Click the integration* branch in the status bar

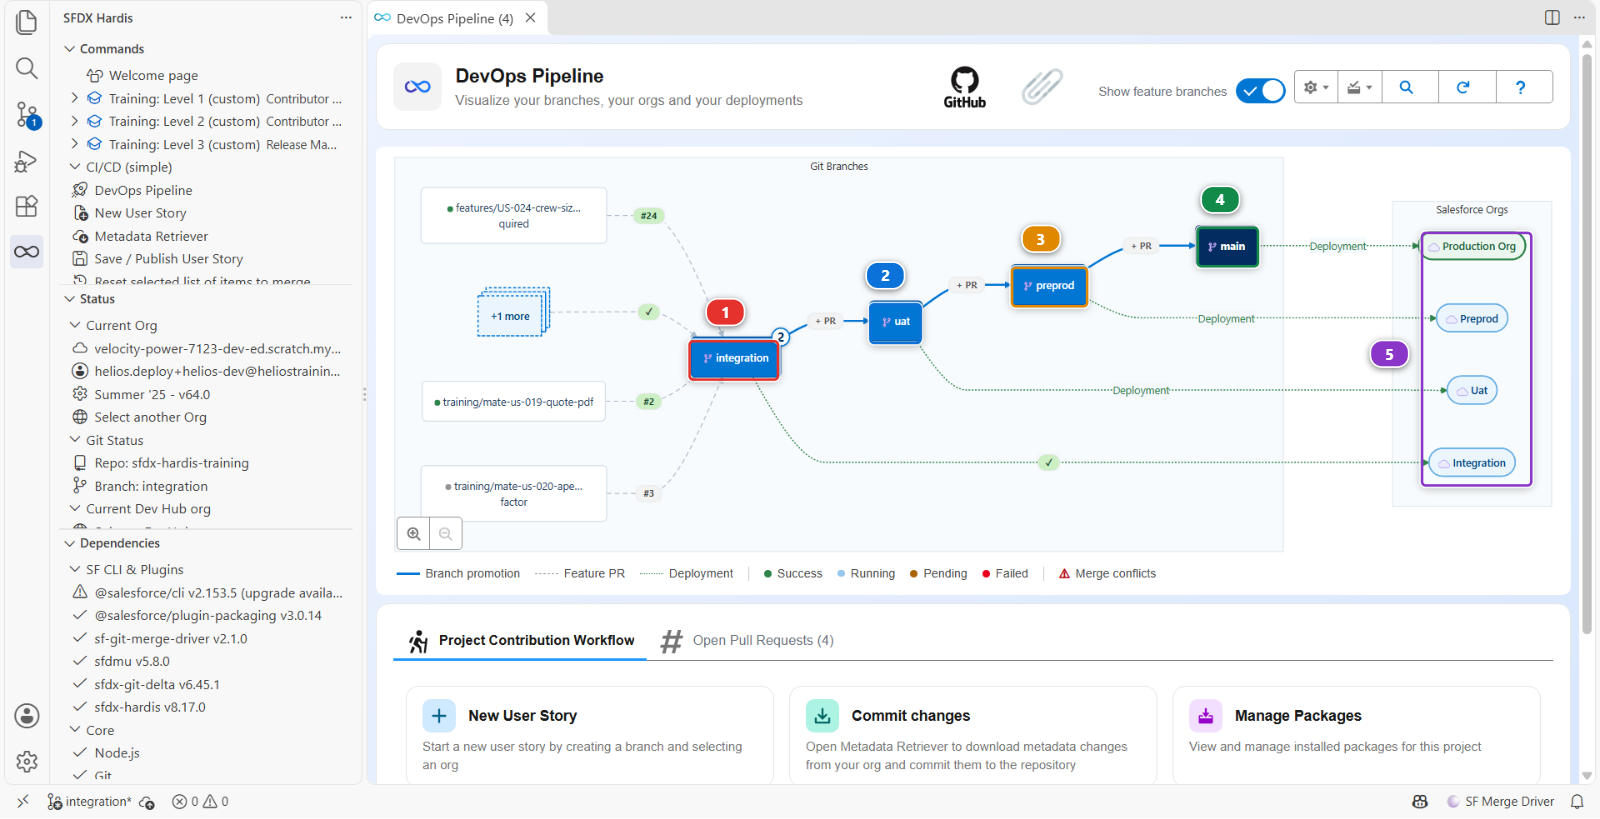90,802
